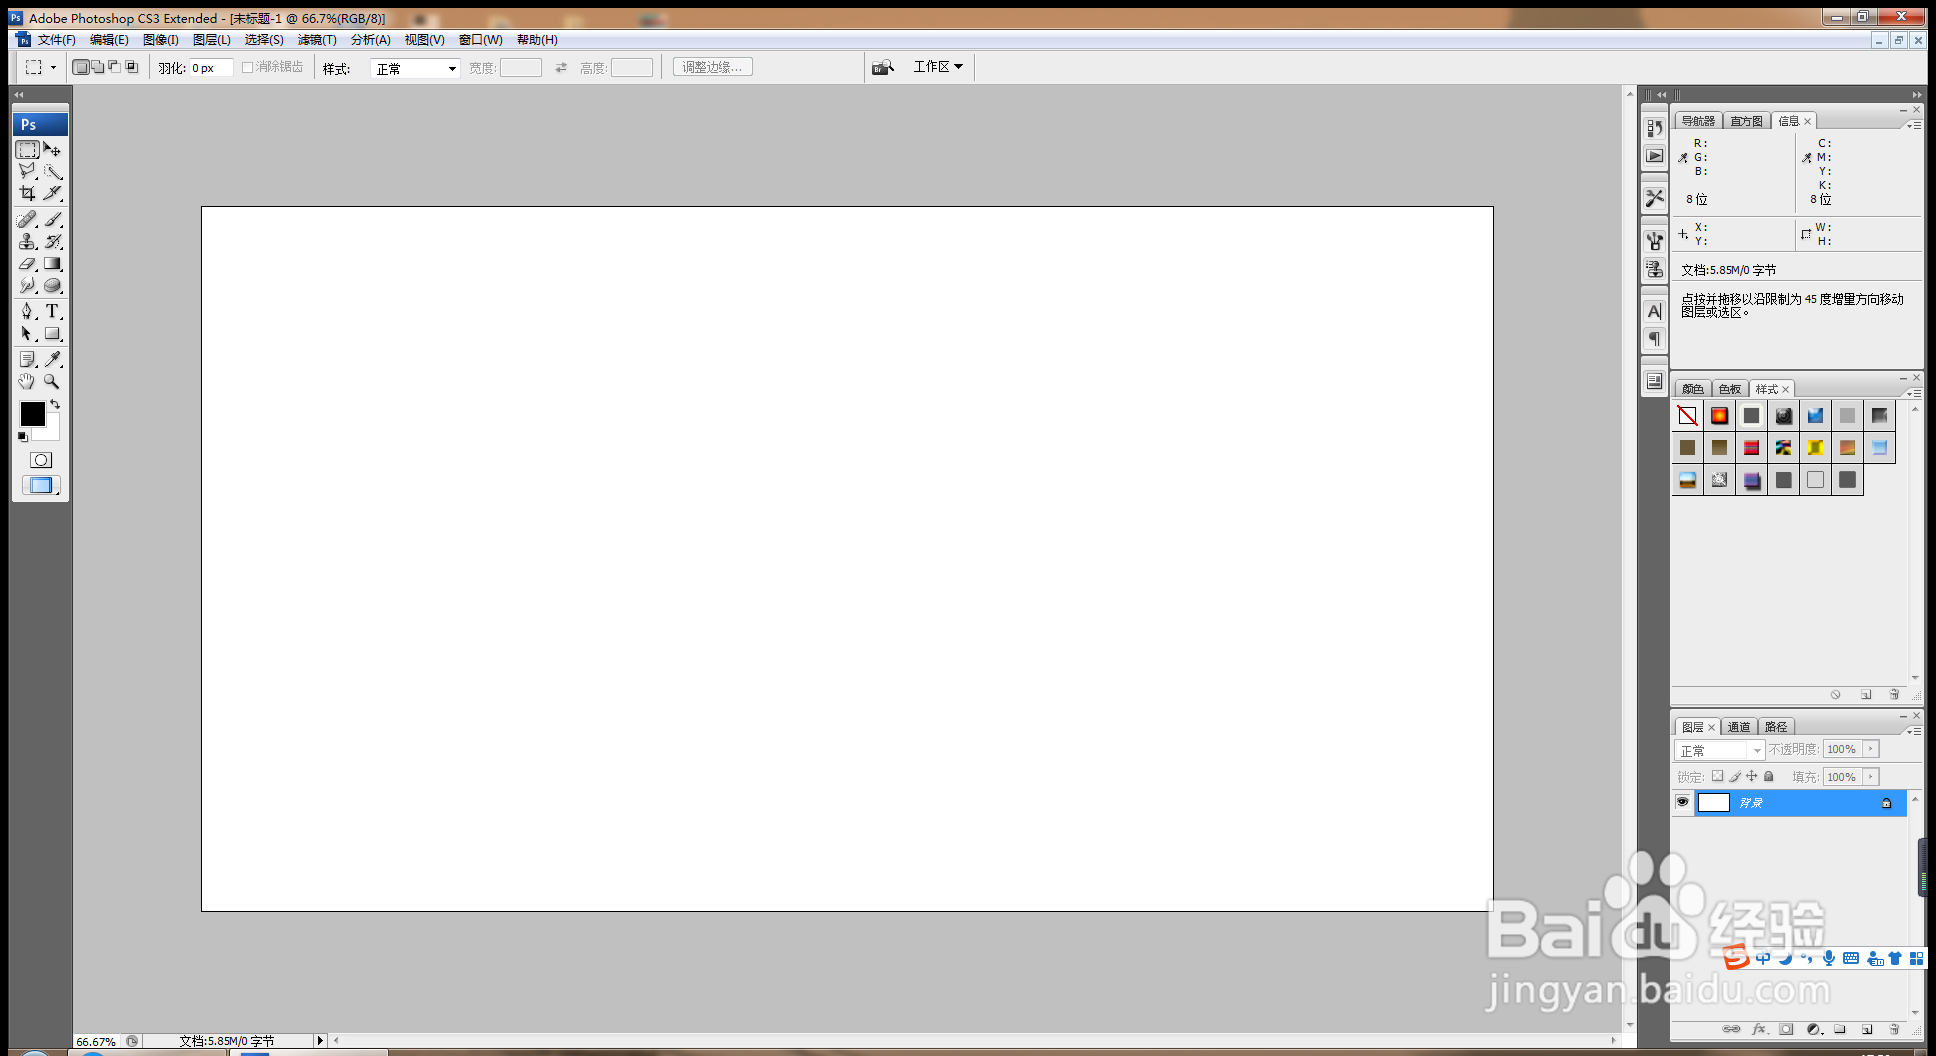Open layer blend mode dropdown 正常

pos(1720,750)
